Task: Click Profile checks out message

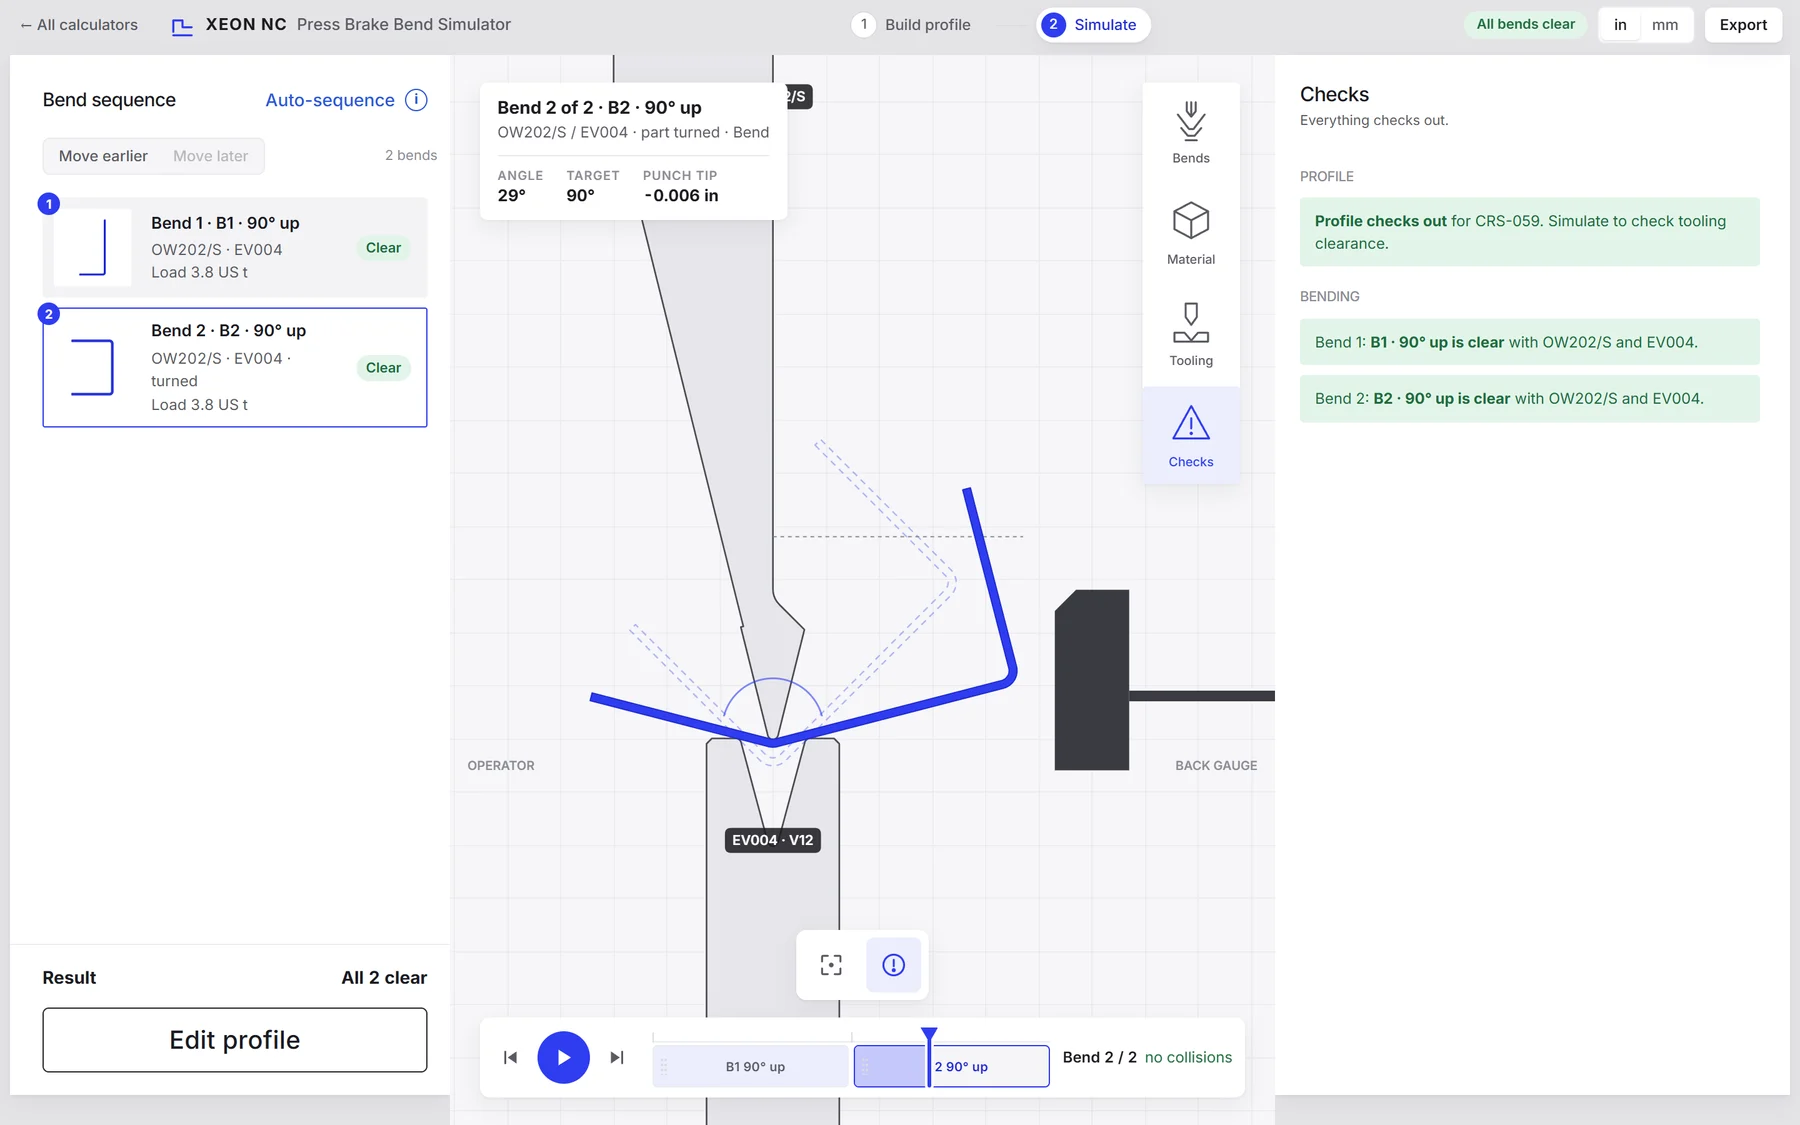Action: coord(1530,232)
